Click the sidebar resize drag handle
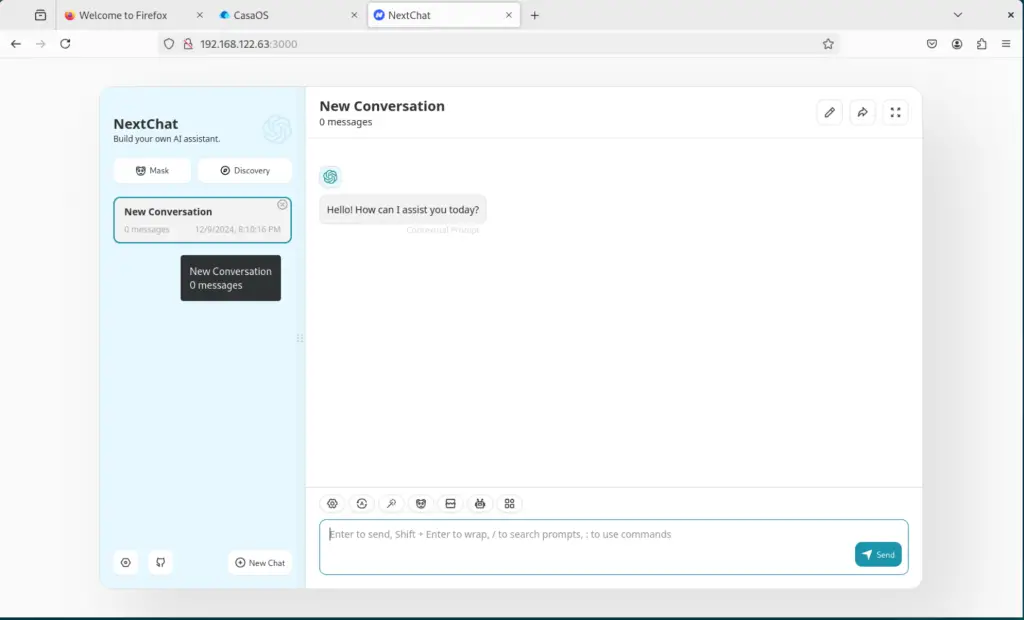This screenshot has width=1024, height=620. point(300,338)
